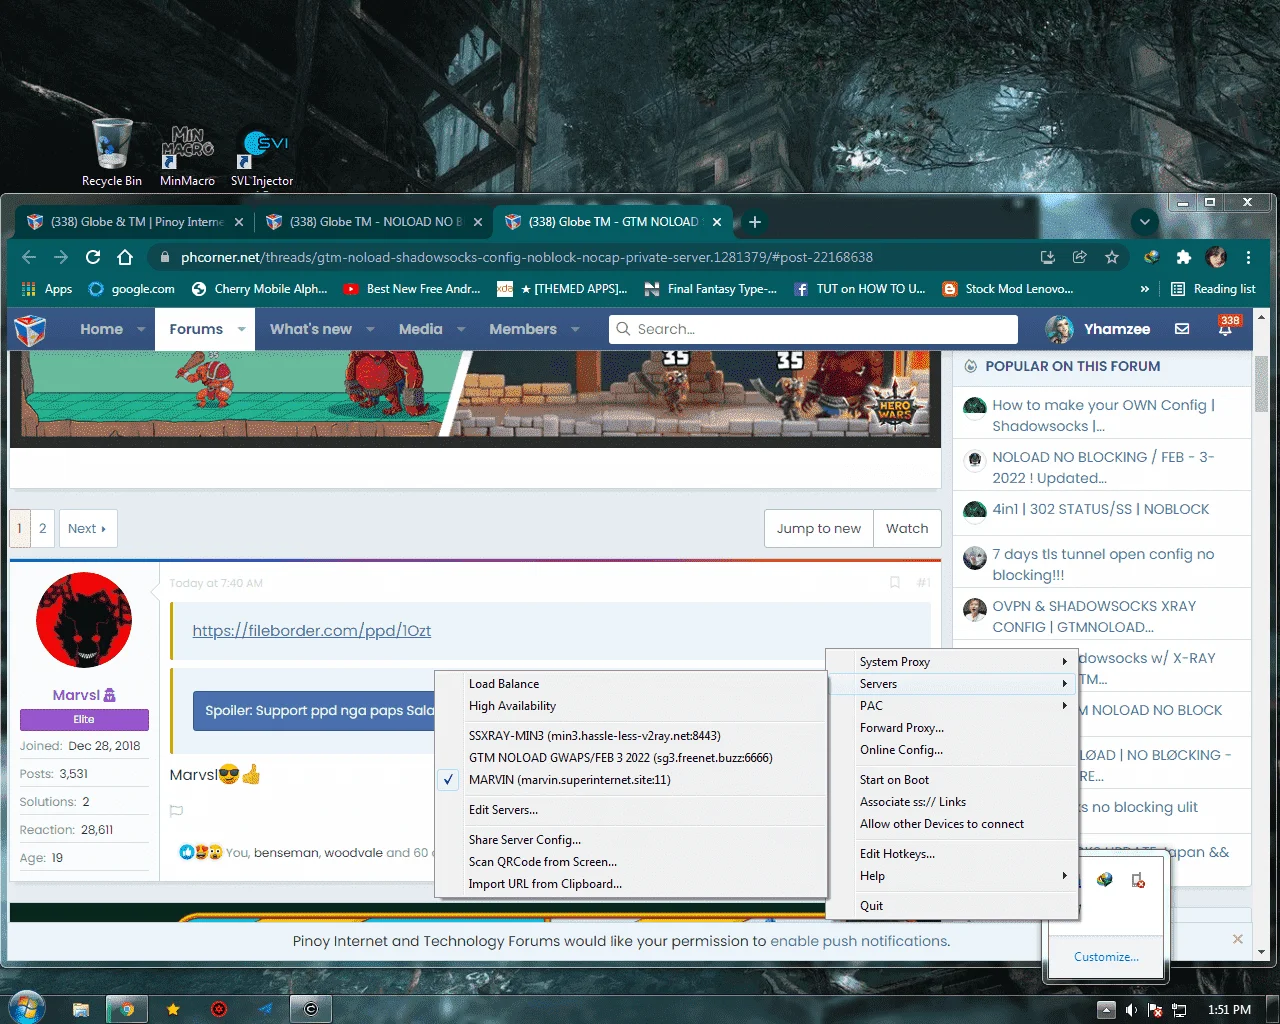Report the post using the flag icon
This screenshot has width=1280, height=1024.
[x=177, y=811]
